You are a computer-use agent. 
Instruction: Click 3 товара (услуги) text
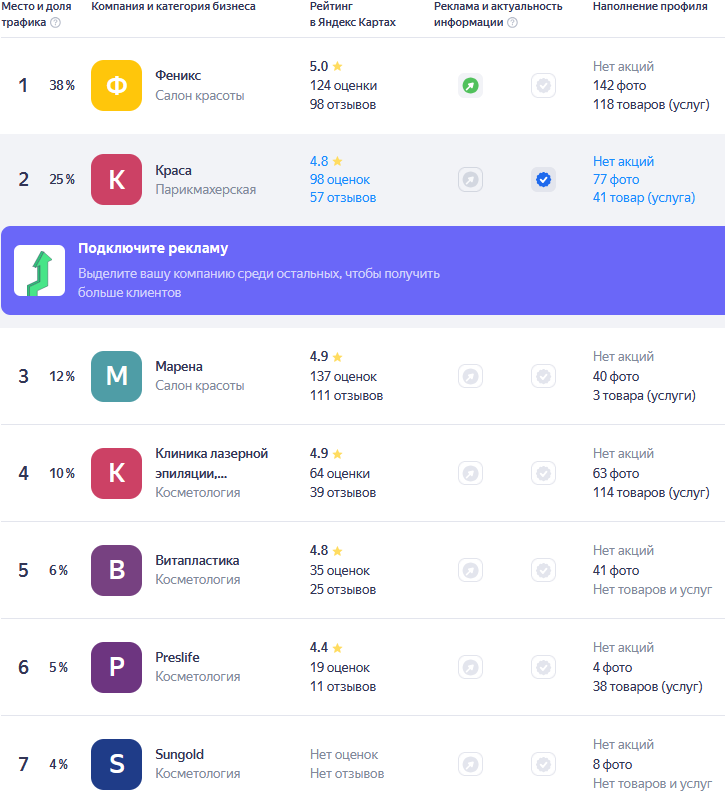(x=644, y=395)
